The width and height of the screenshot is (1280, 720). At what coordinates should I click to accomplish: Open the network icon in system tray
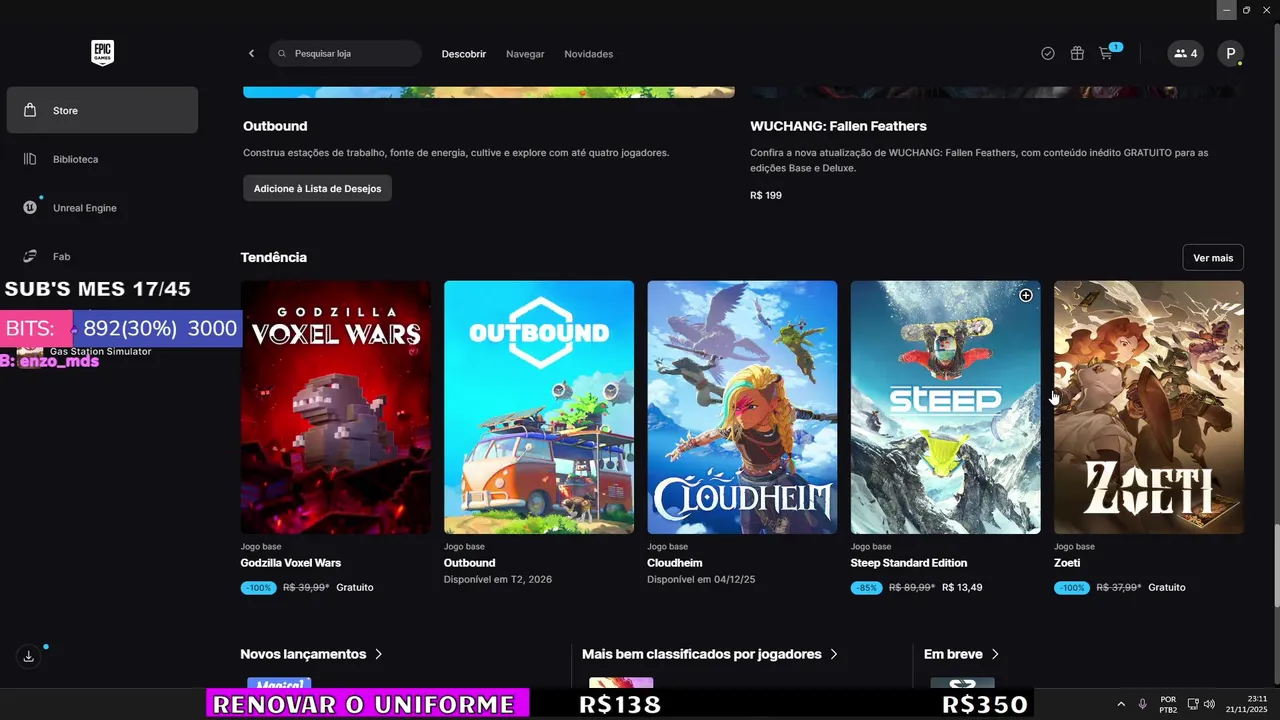coord(1194,704)
